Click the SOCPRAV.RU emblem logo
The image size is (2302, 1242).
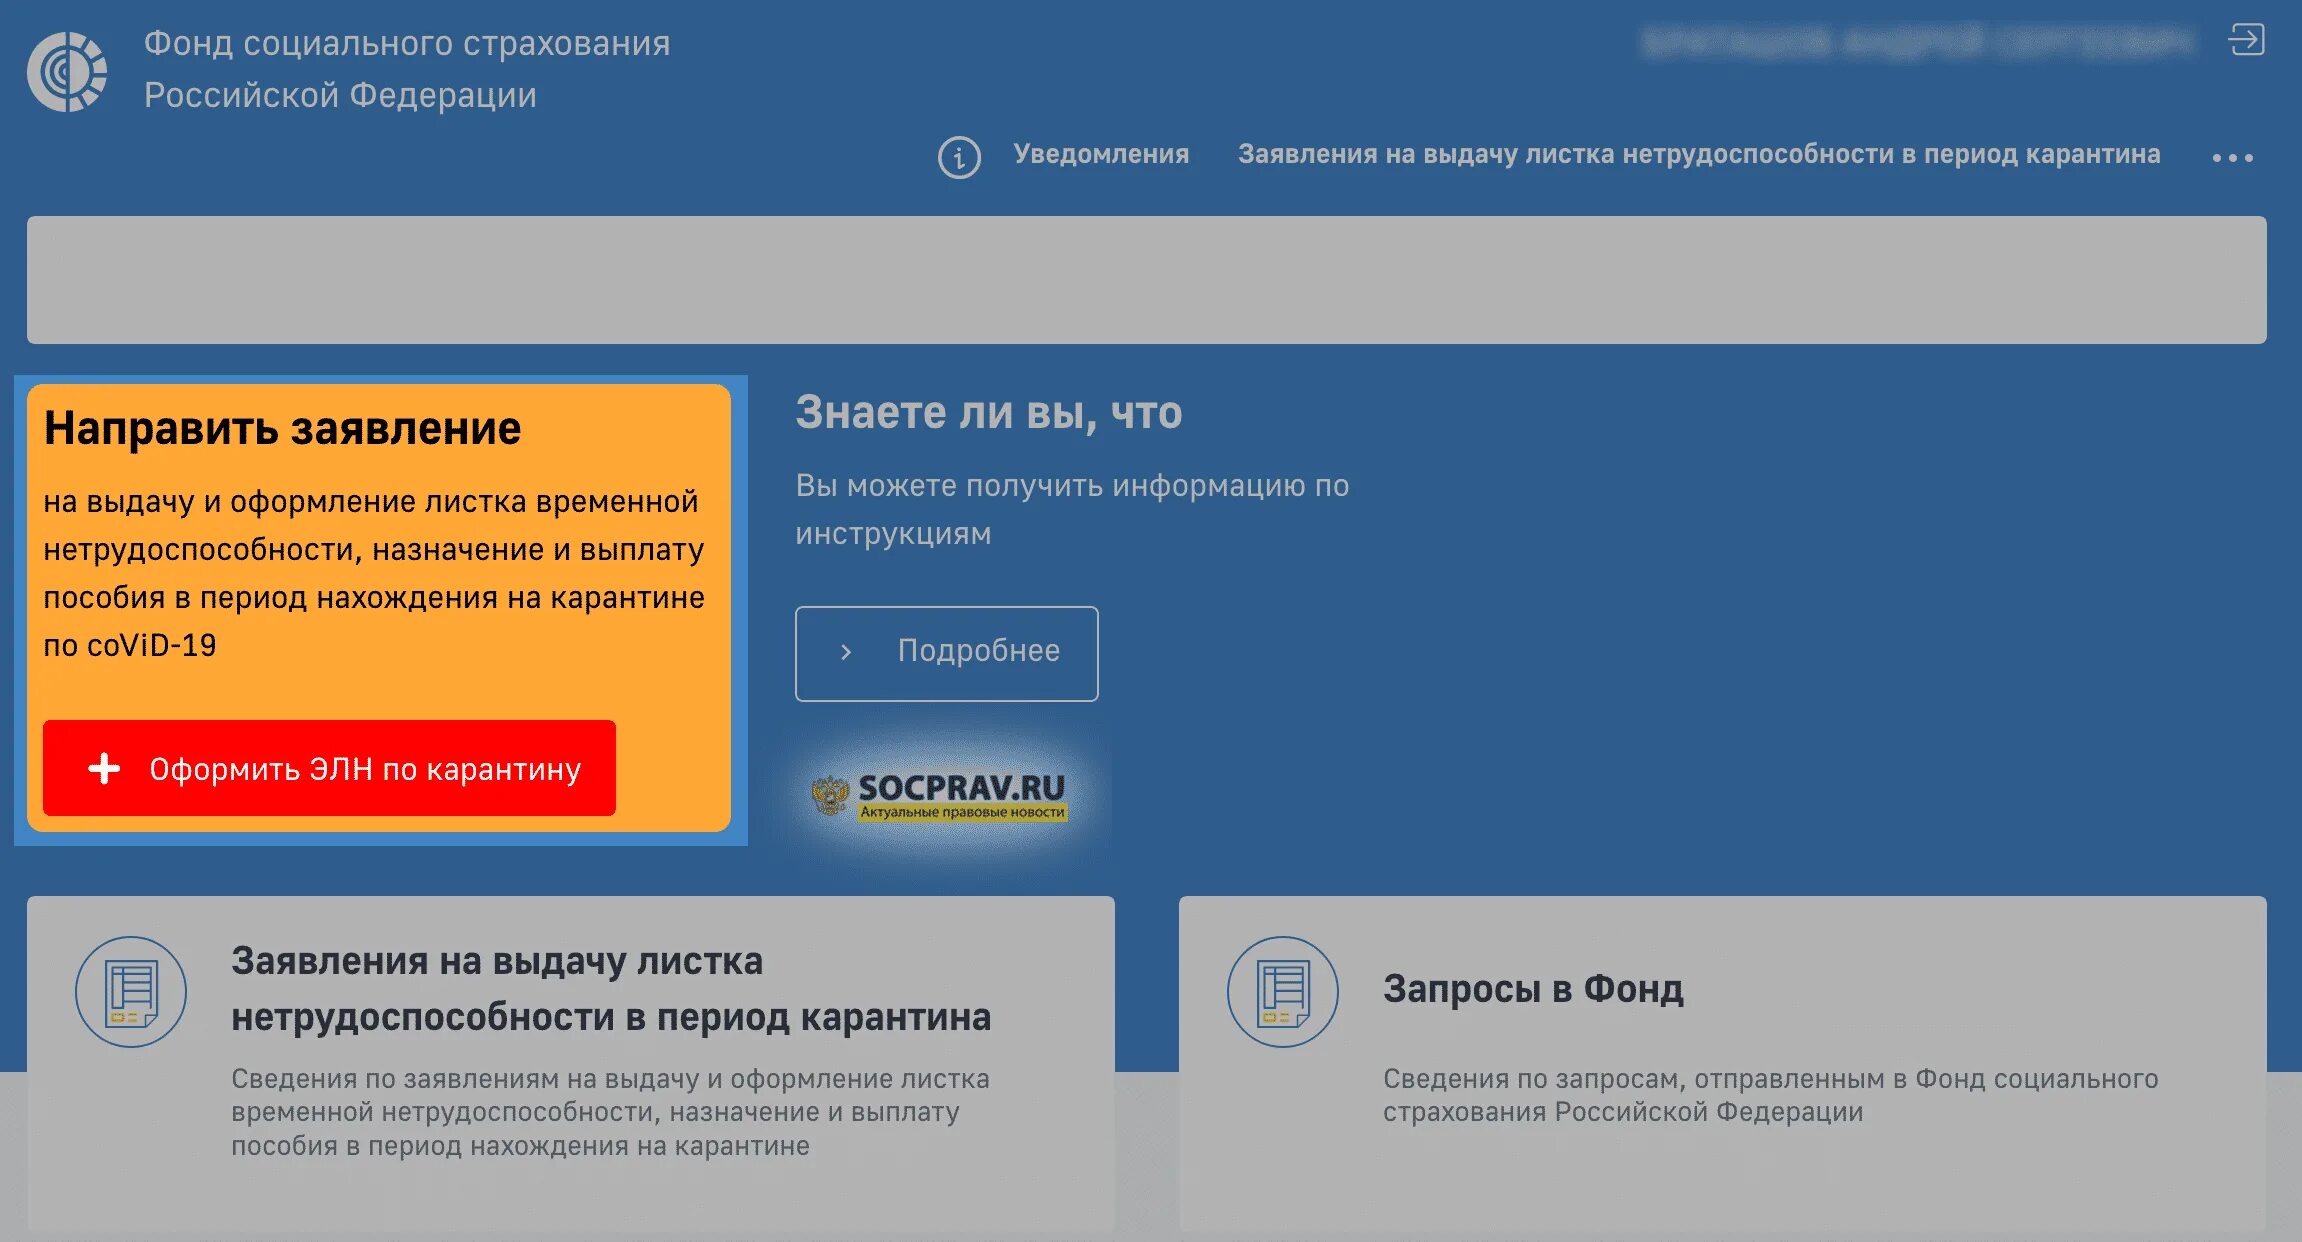point(830,796)
